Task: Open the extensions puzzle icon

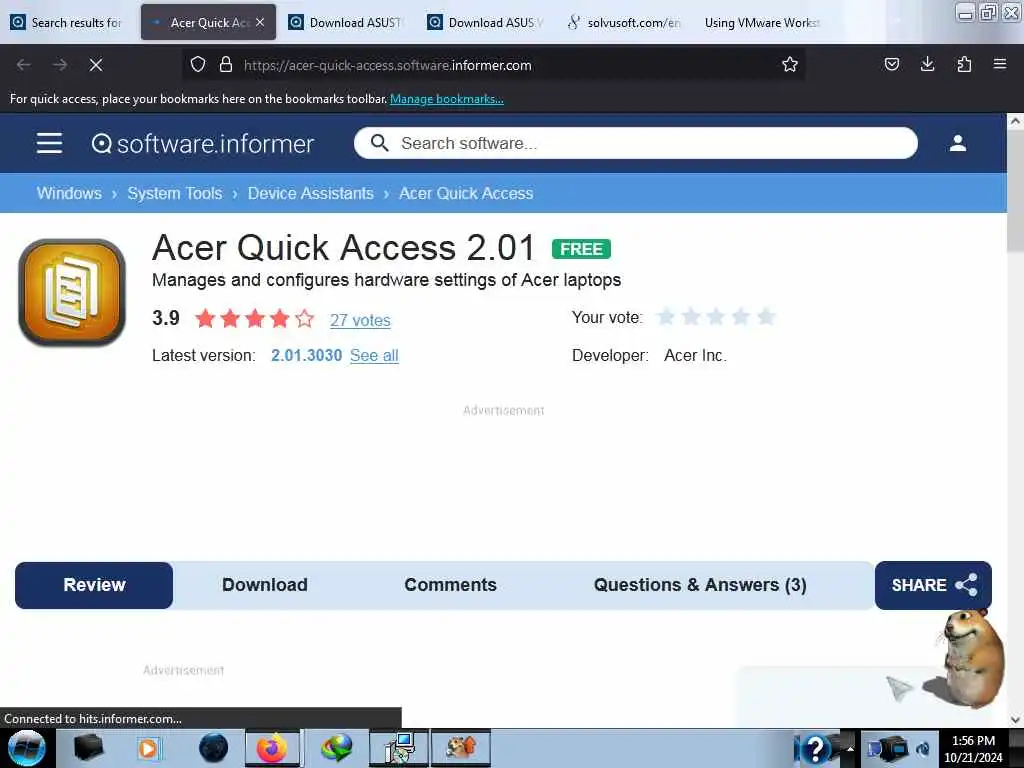Action: pyautogui.click(x=964, y=64)
